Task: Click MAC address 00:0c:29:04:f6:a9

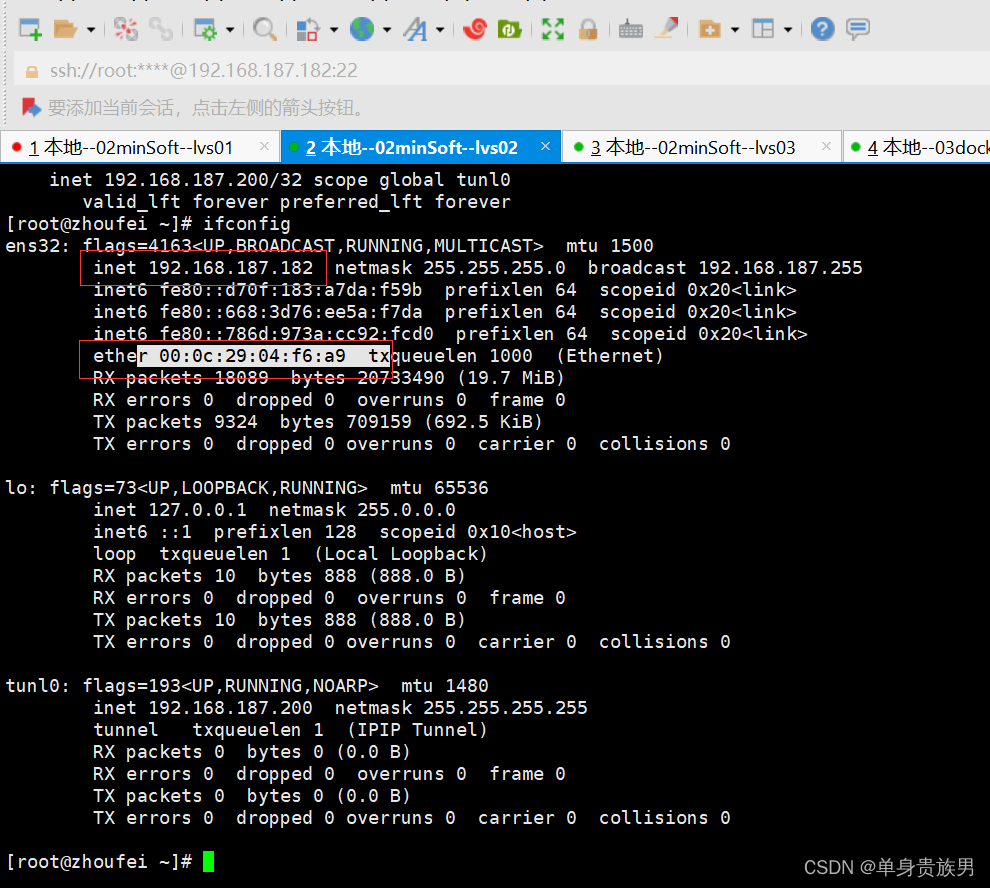Action: coord(252,356)
